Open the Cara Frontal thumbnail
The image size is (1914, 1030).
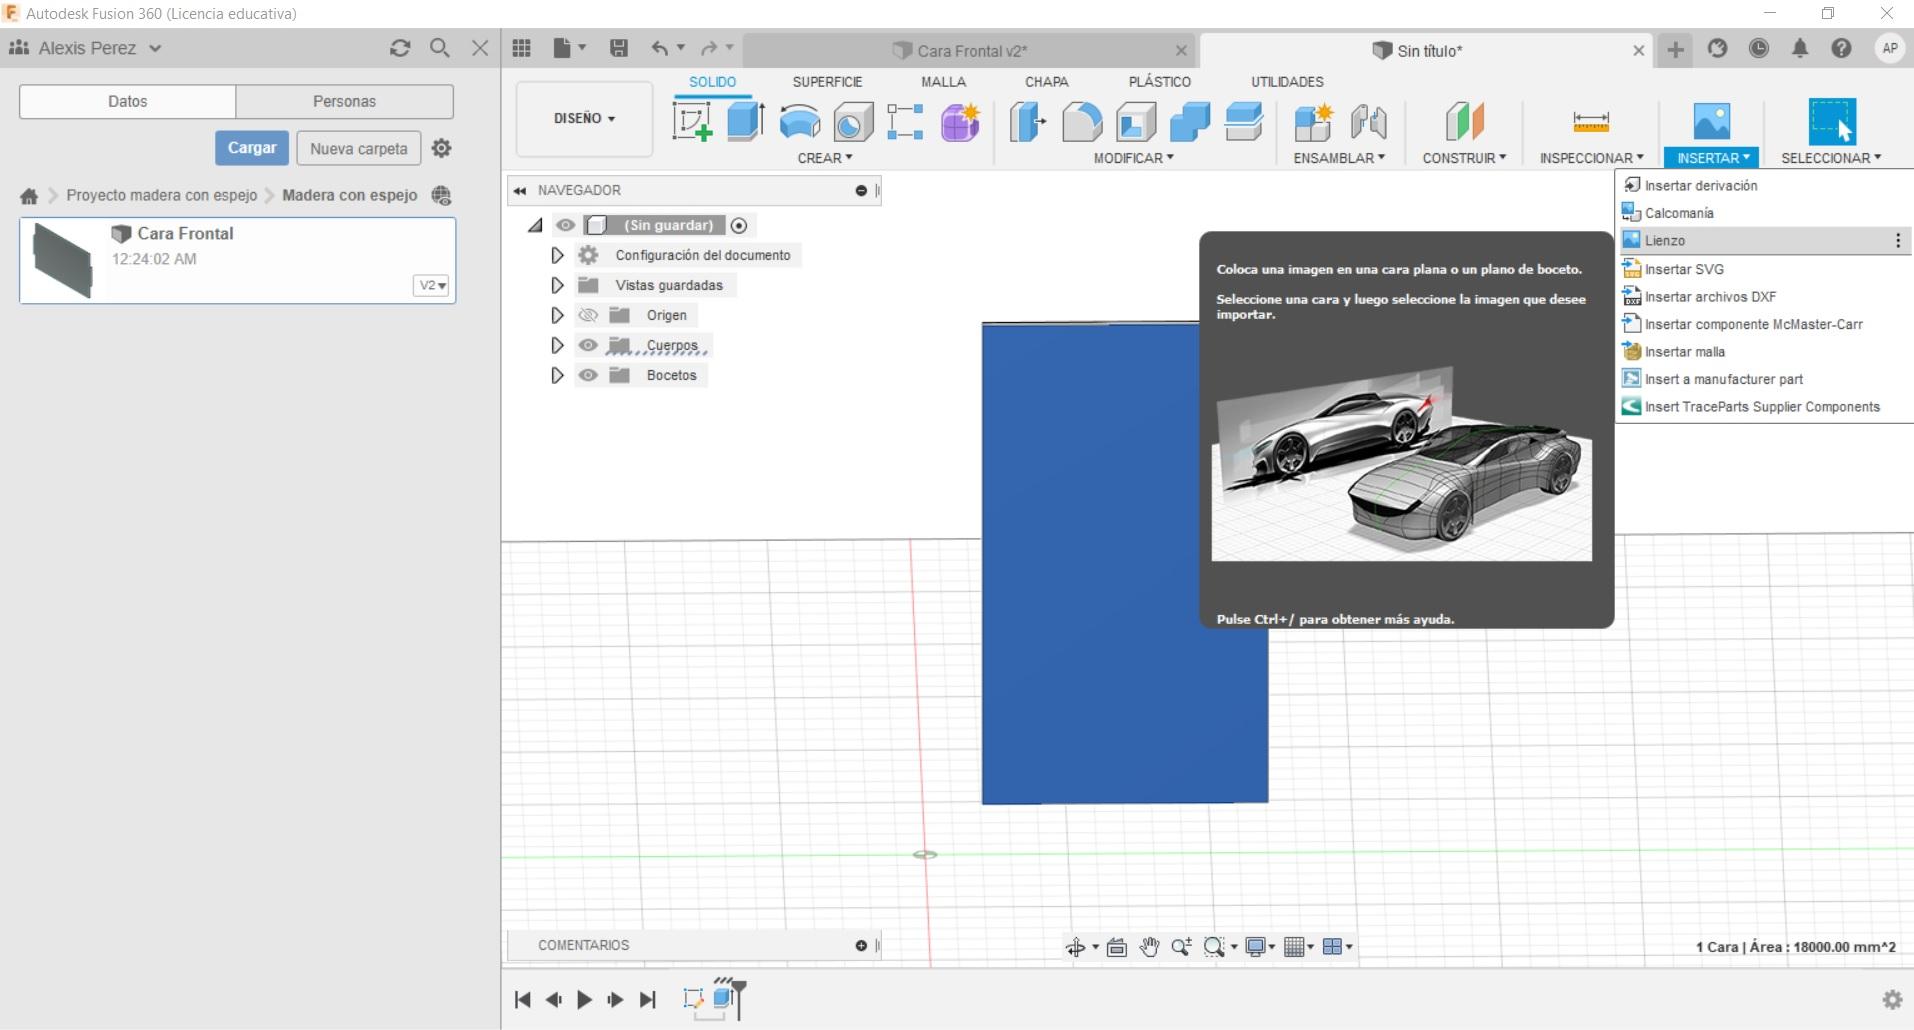pos(63,260)
